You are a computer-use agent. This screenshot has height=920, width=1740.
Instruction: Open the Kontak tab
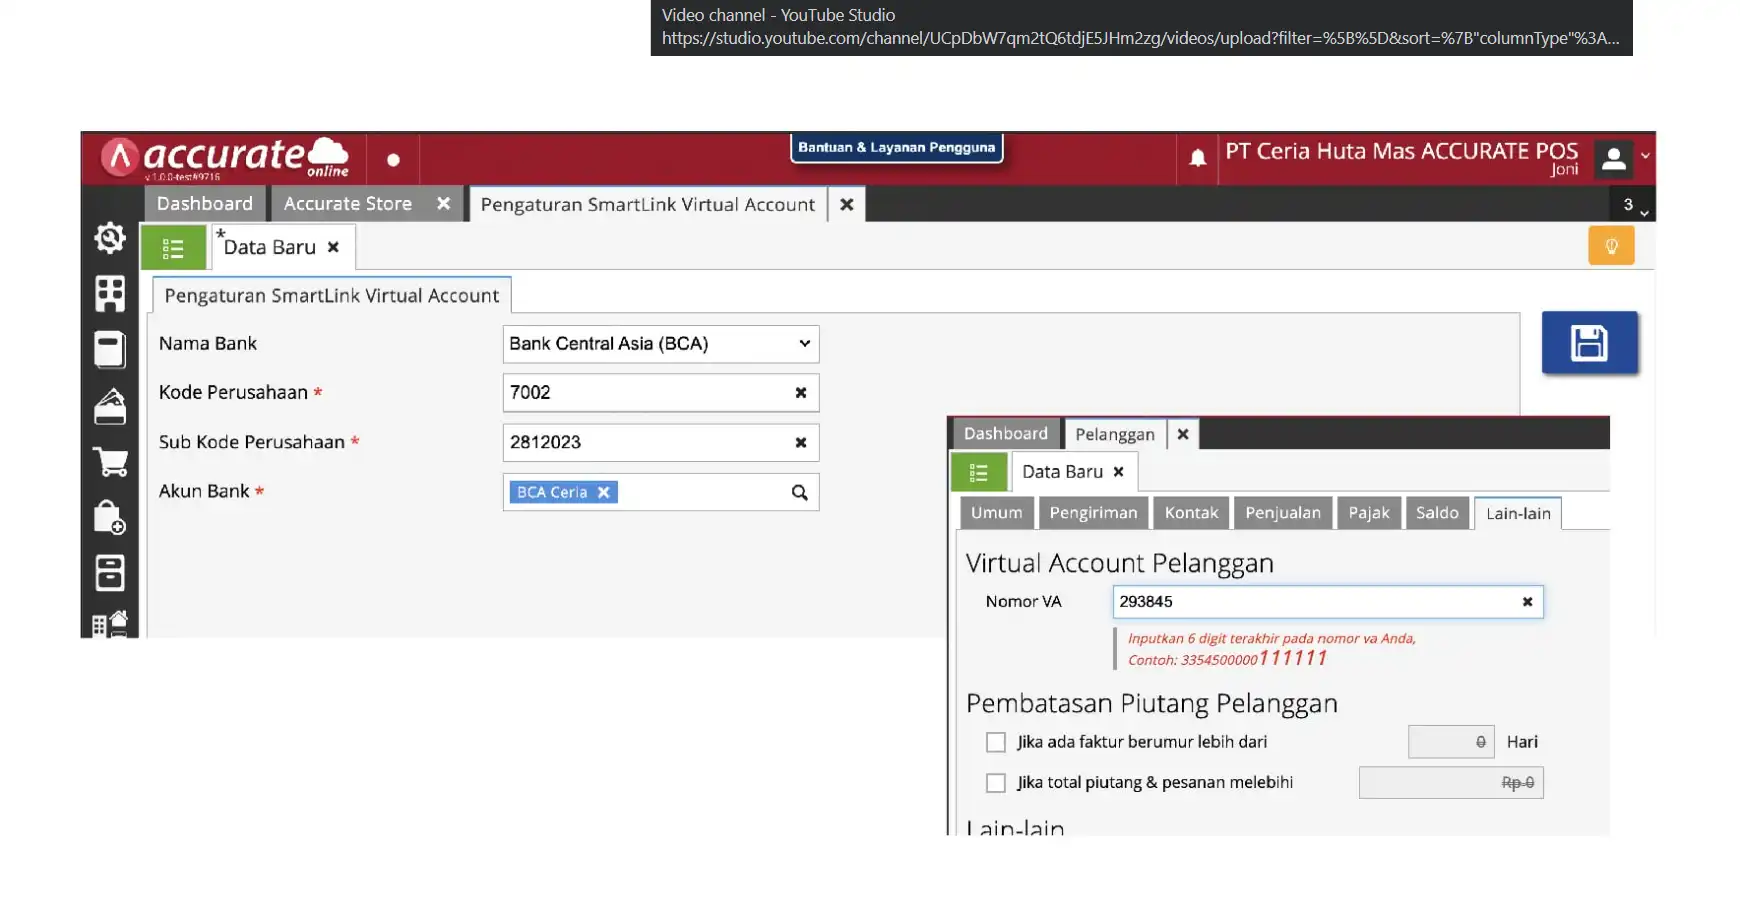coord(1191,513)
